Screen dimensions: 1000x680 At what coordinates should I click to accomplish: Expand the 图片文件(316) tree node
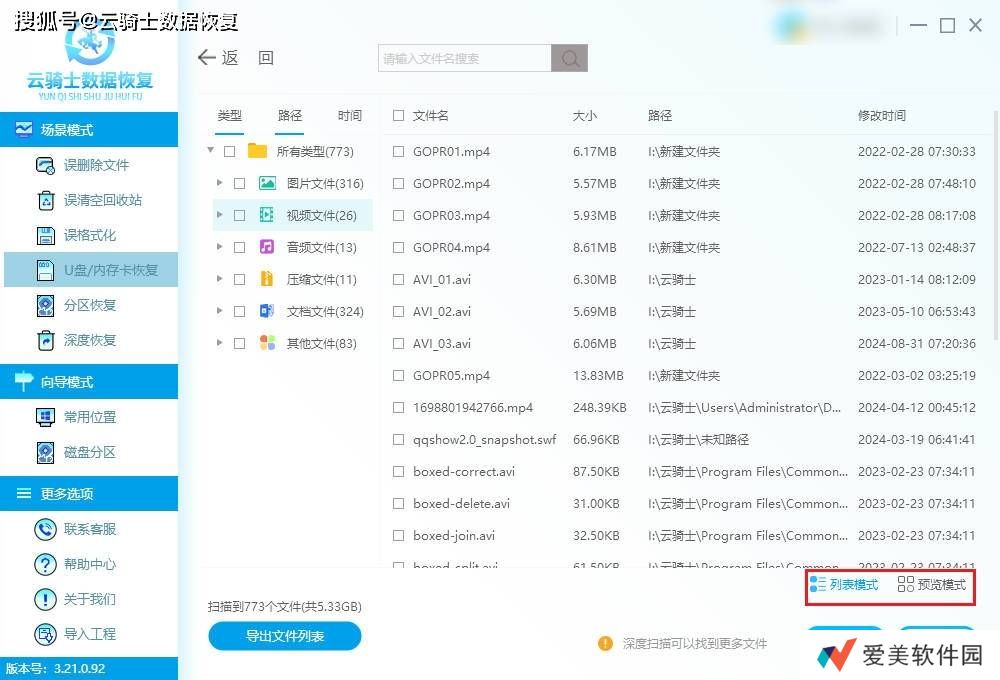[219, 184]
